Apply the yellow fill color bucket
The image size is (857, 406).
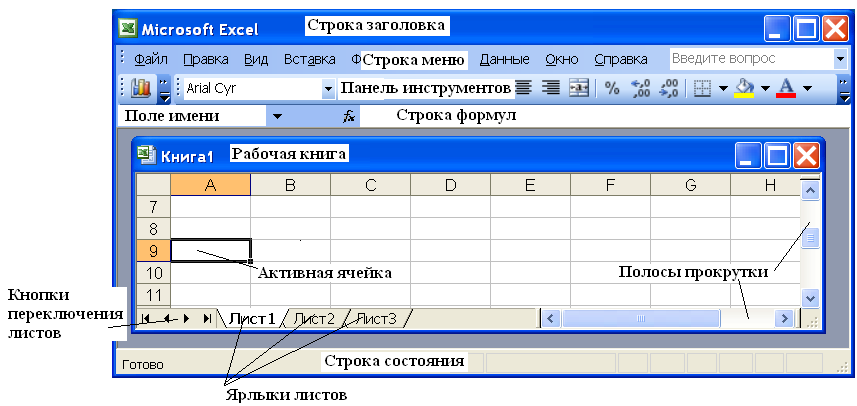point(744,87)
